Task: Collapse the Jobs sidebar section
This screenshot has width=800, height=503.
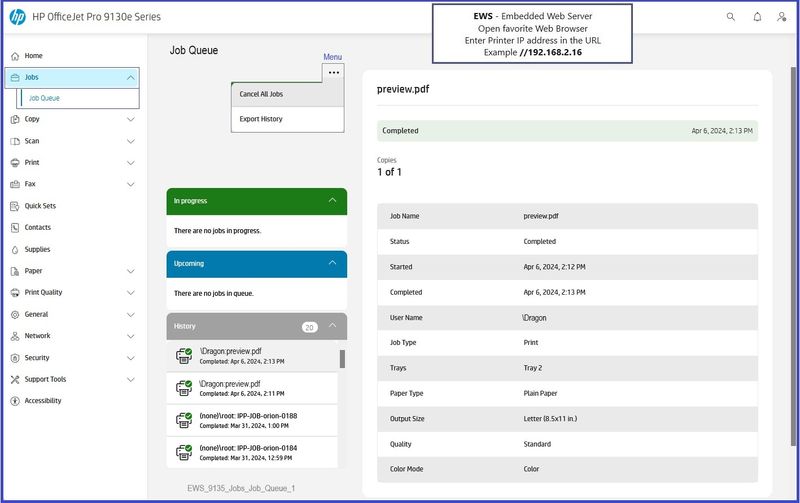Action: coord(131,78)
